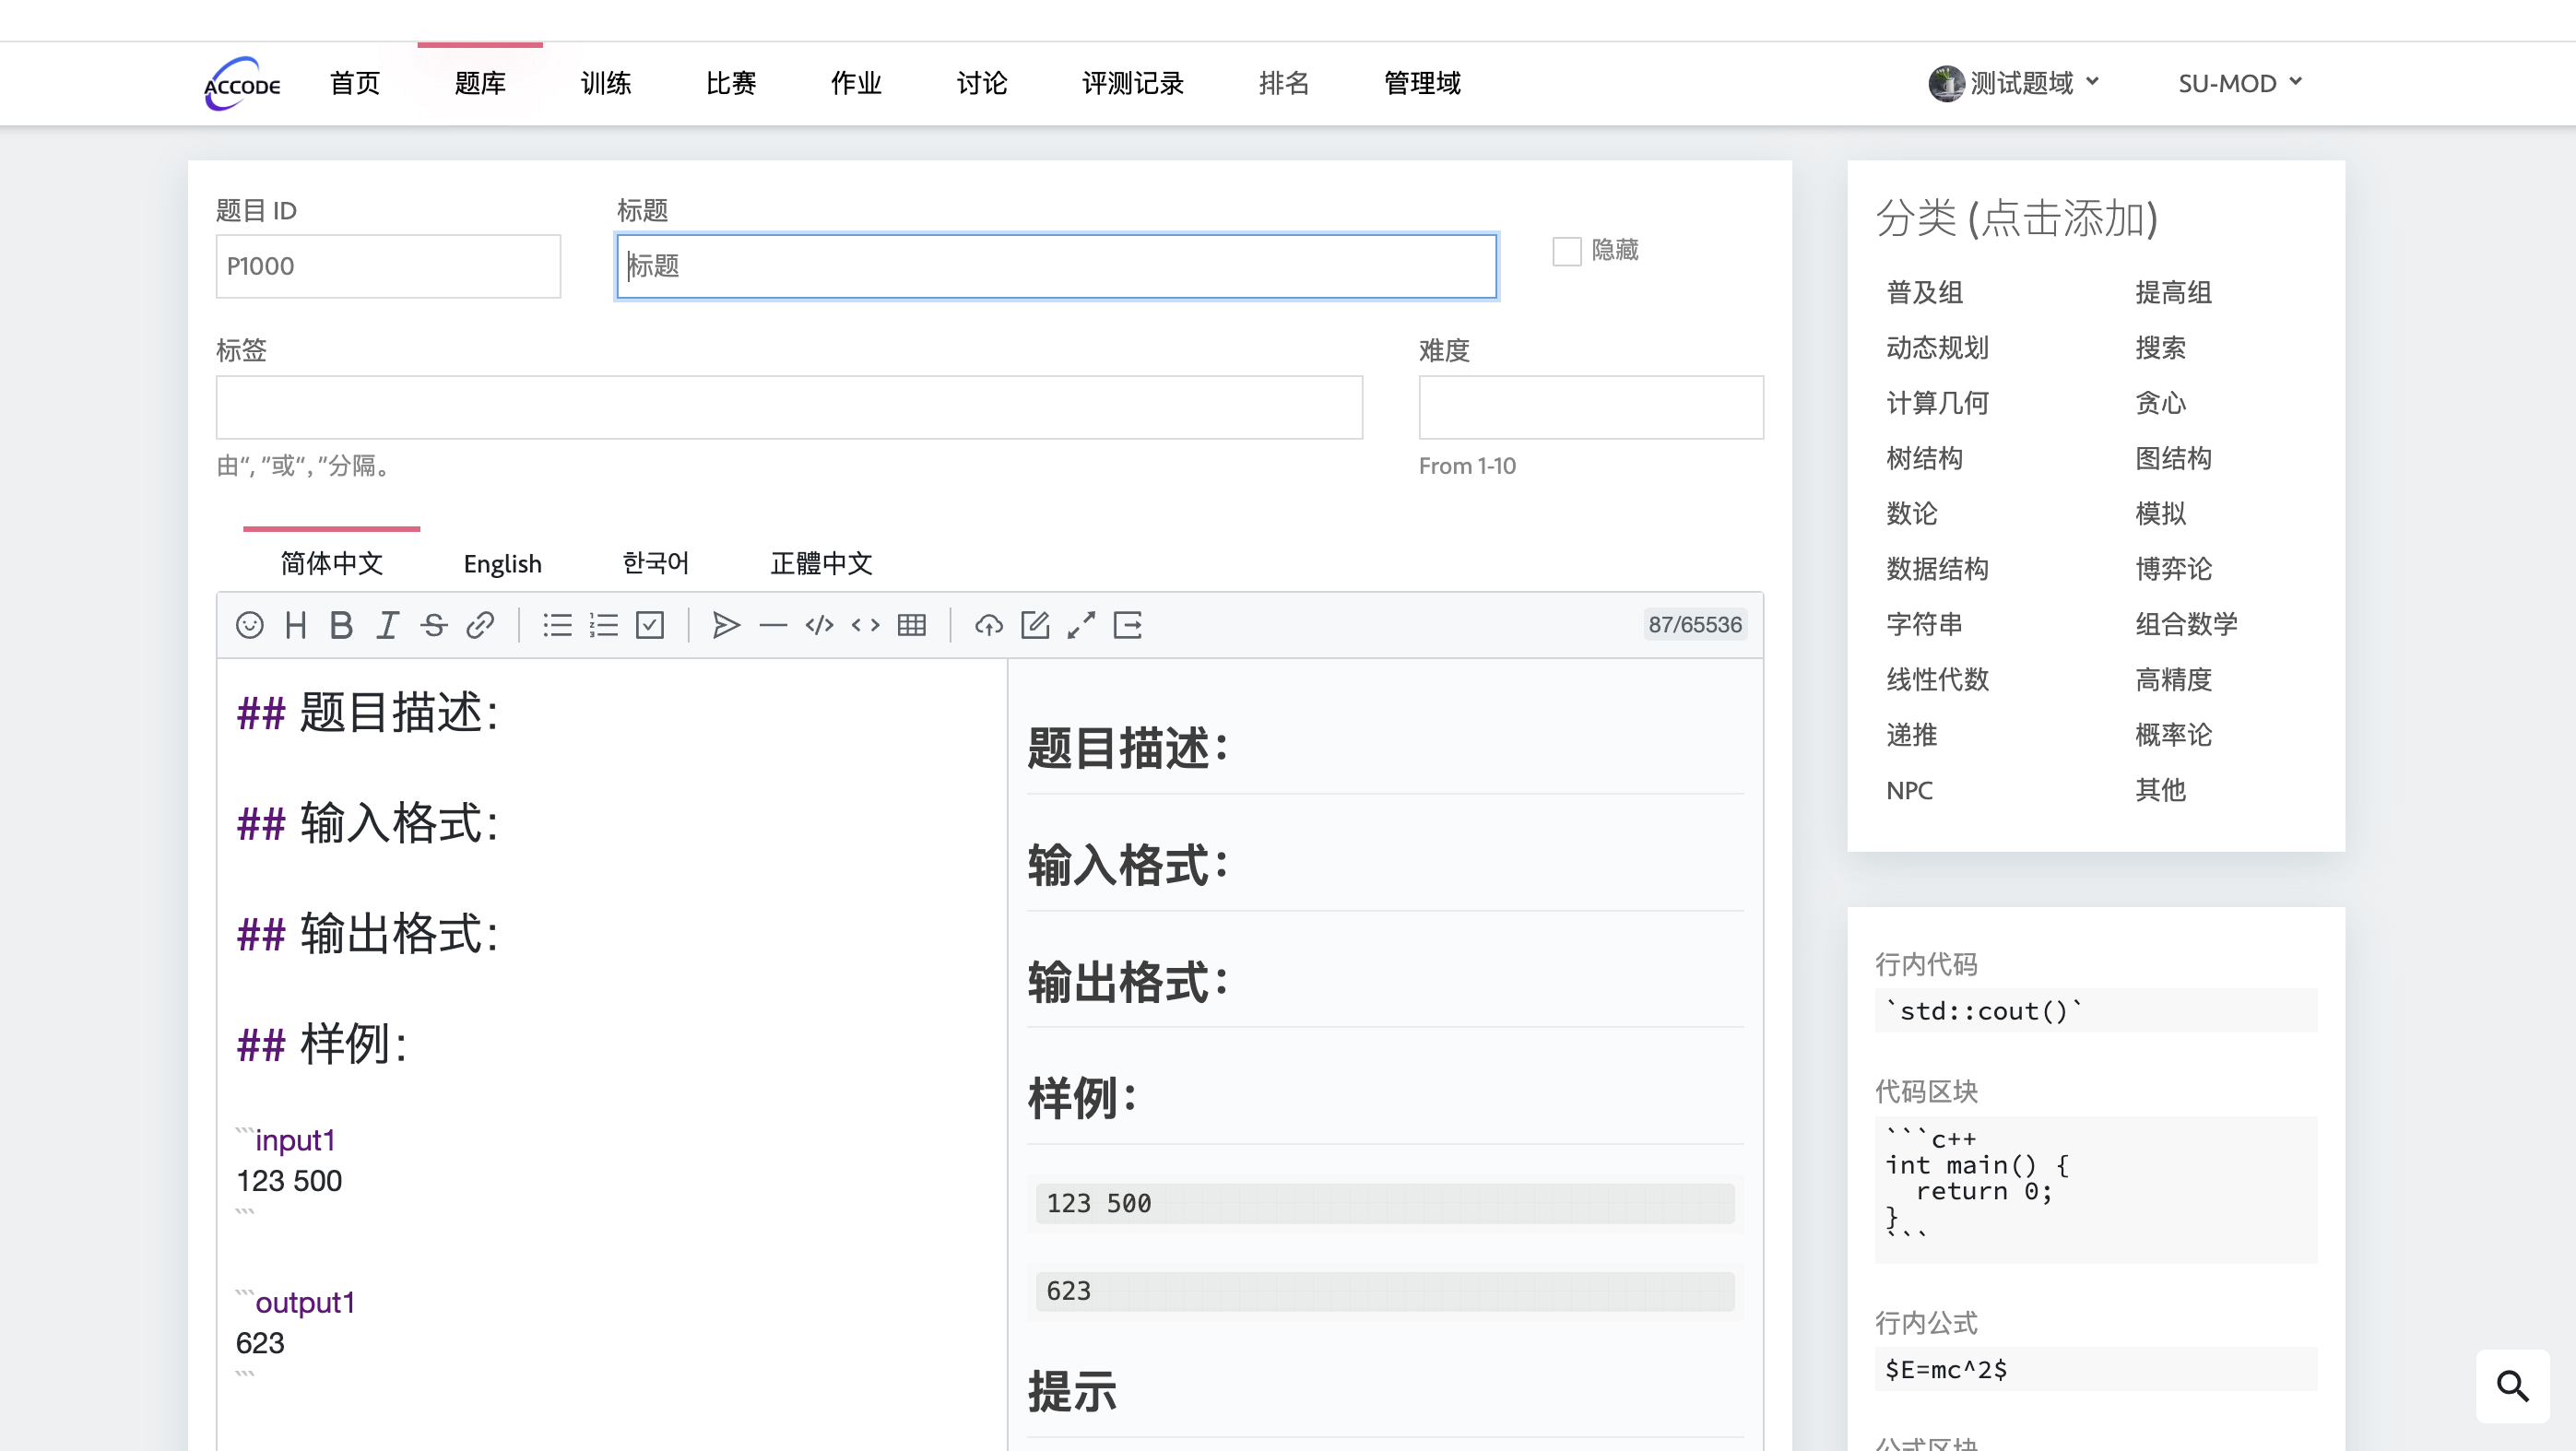Open 管理域 in the navigation bar
Screen dimensions: 2576x1451
tap(1423, 83)
